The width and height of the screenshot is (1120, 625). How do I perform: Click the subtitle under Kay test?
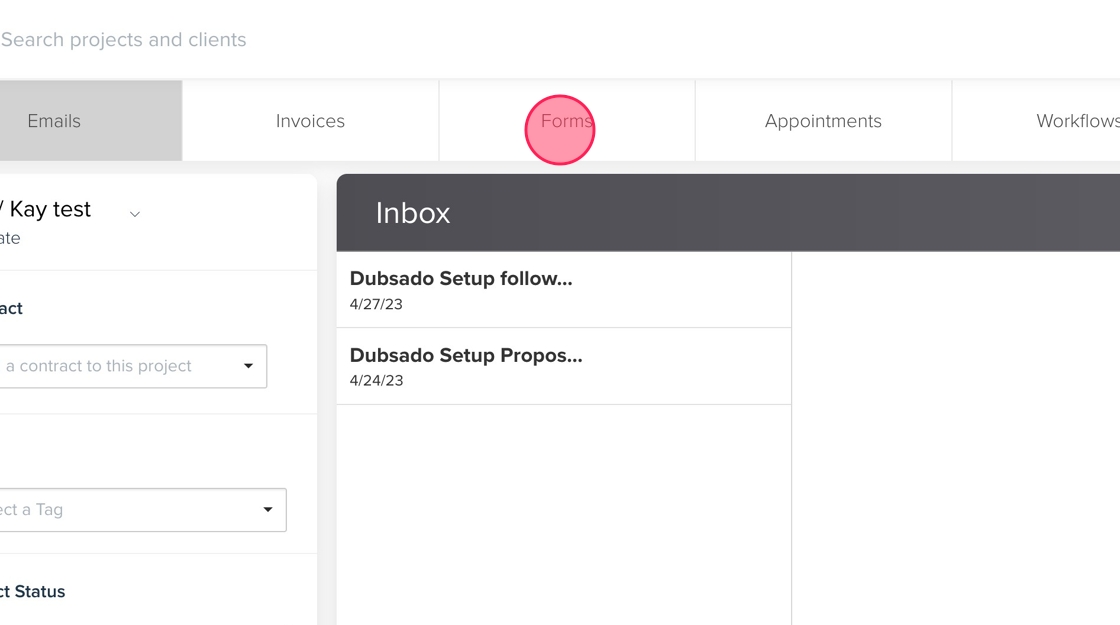pyautogui.click(x=10, y=238)
